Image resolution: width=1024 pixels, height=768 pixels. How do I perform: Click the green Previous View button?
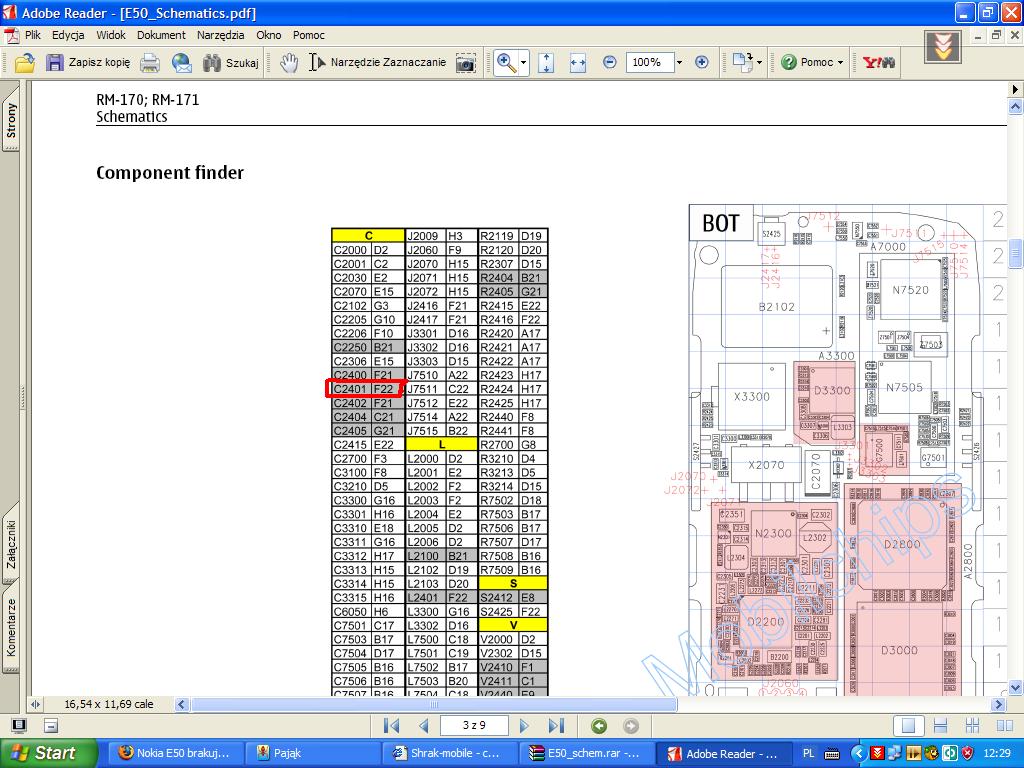(x=599, y=726)
